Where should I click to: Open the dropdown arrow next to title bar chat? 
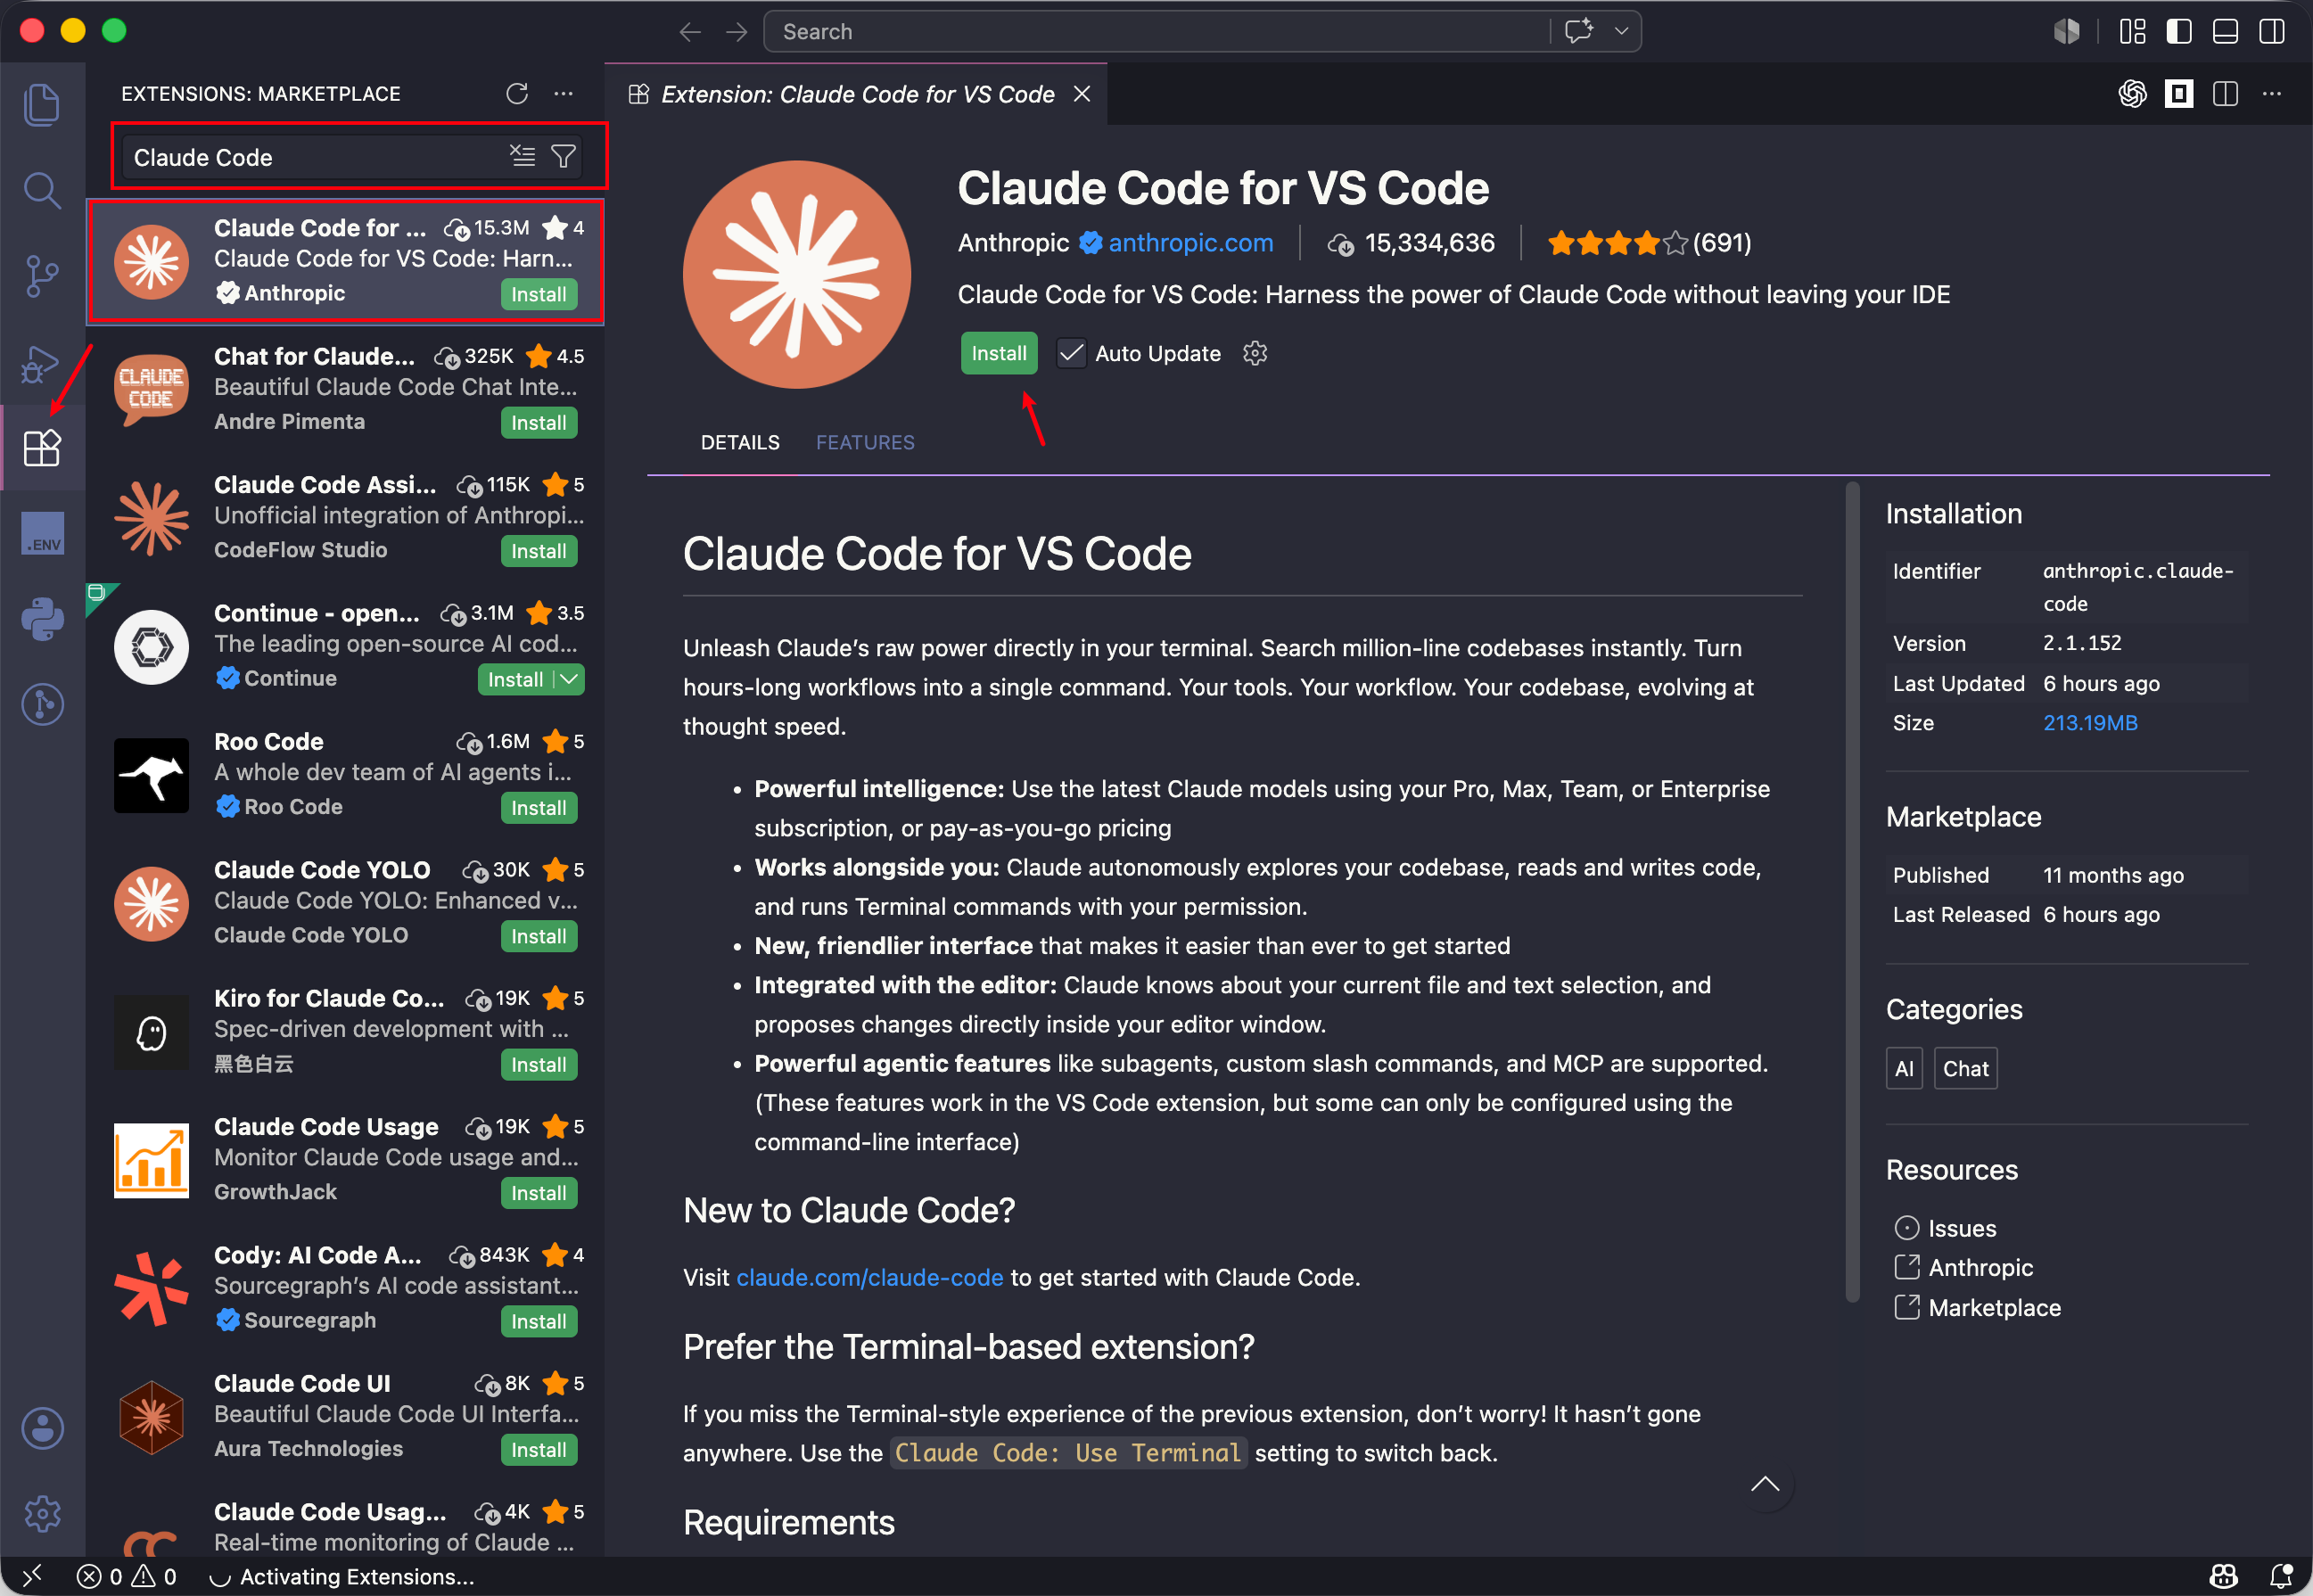coord(1622,32)
